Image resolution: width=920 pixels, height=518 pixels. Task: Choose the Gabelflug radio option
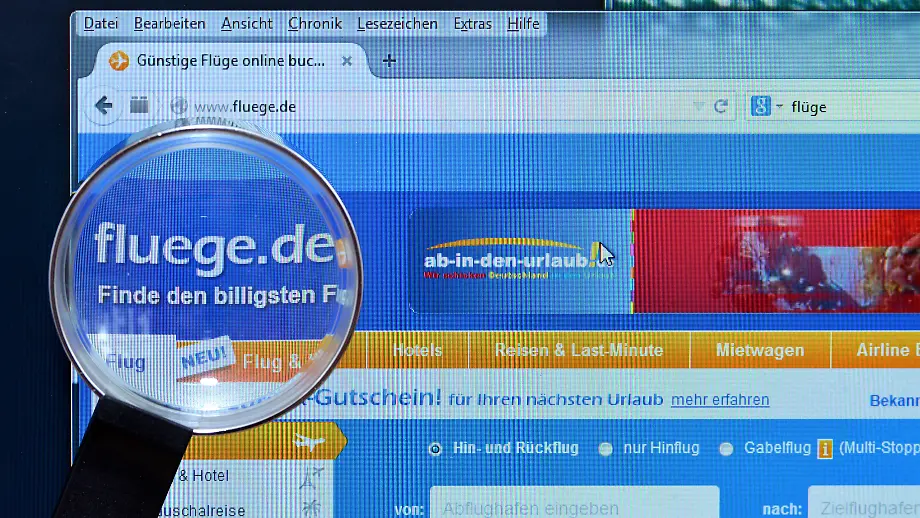tap(726, 449)
